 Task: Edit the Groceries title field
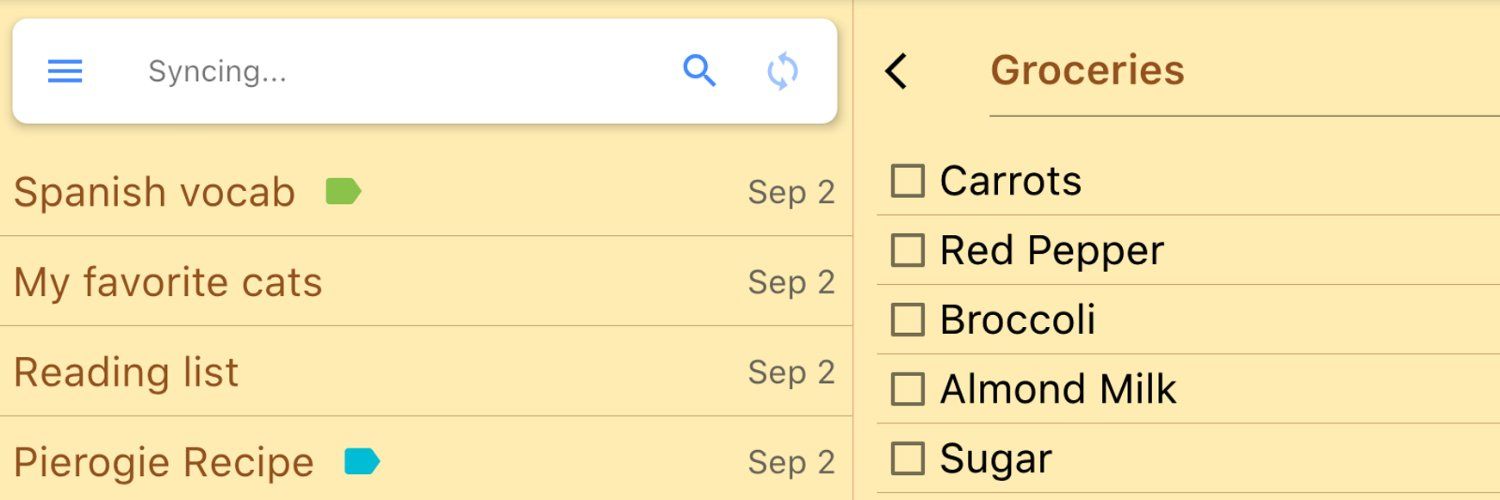[1245, 71]
